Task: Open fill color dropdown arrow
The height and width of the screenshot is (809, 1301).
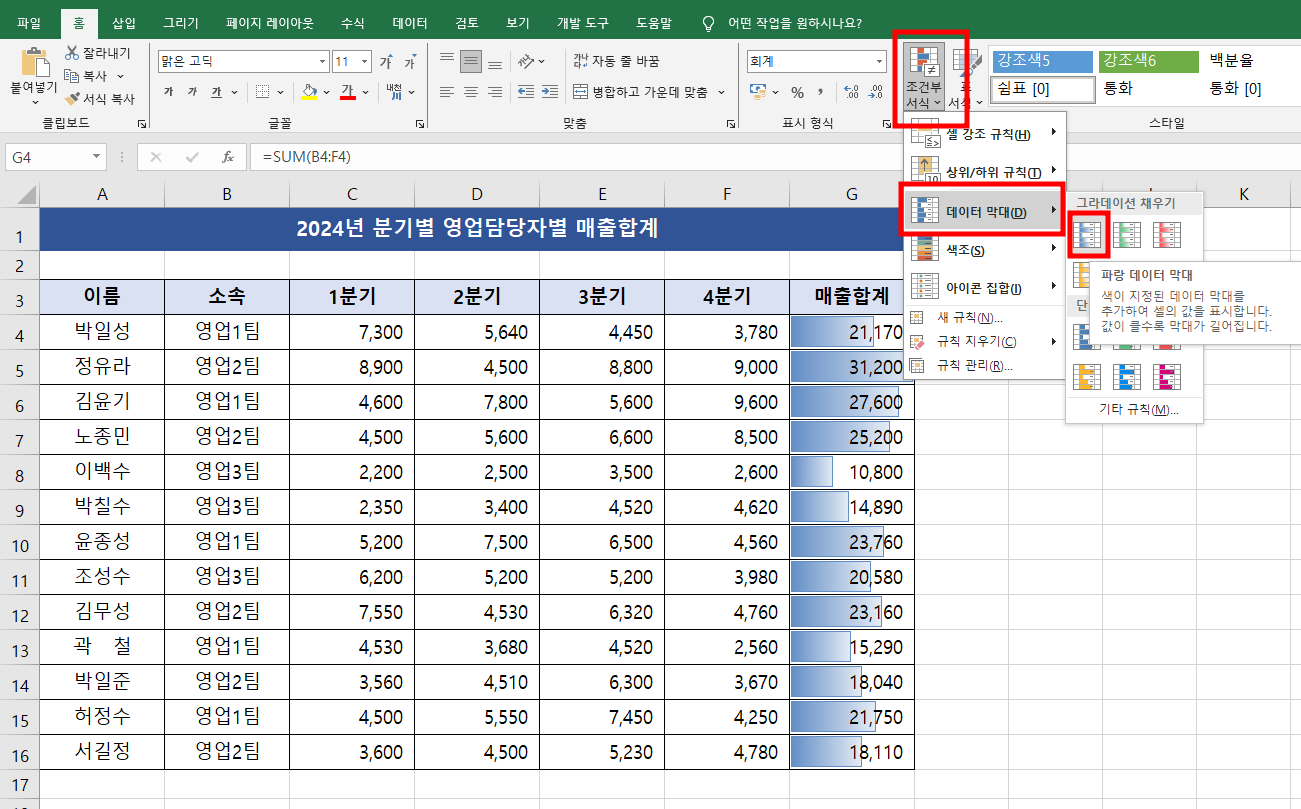Action: click(x=326, y=92)
